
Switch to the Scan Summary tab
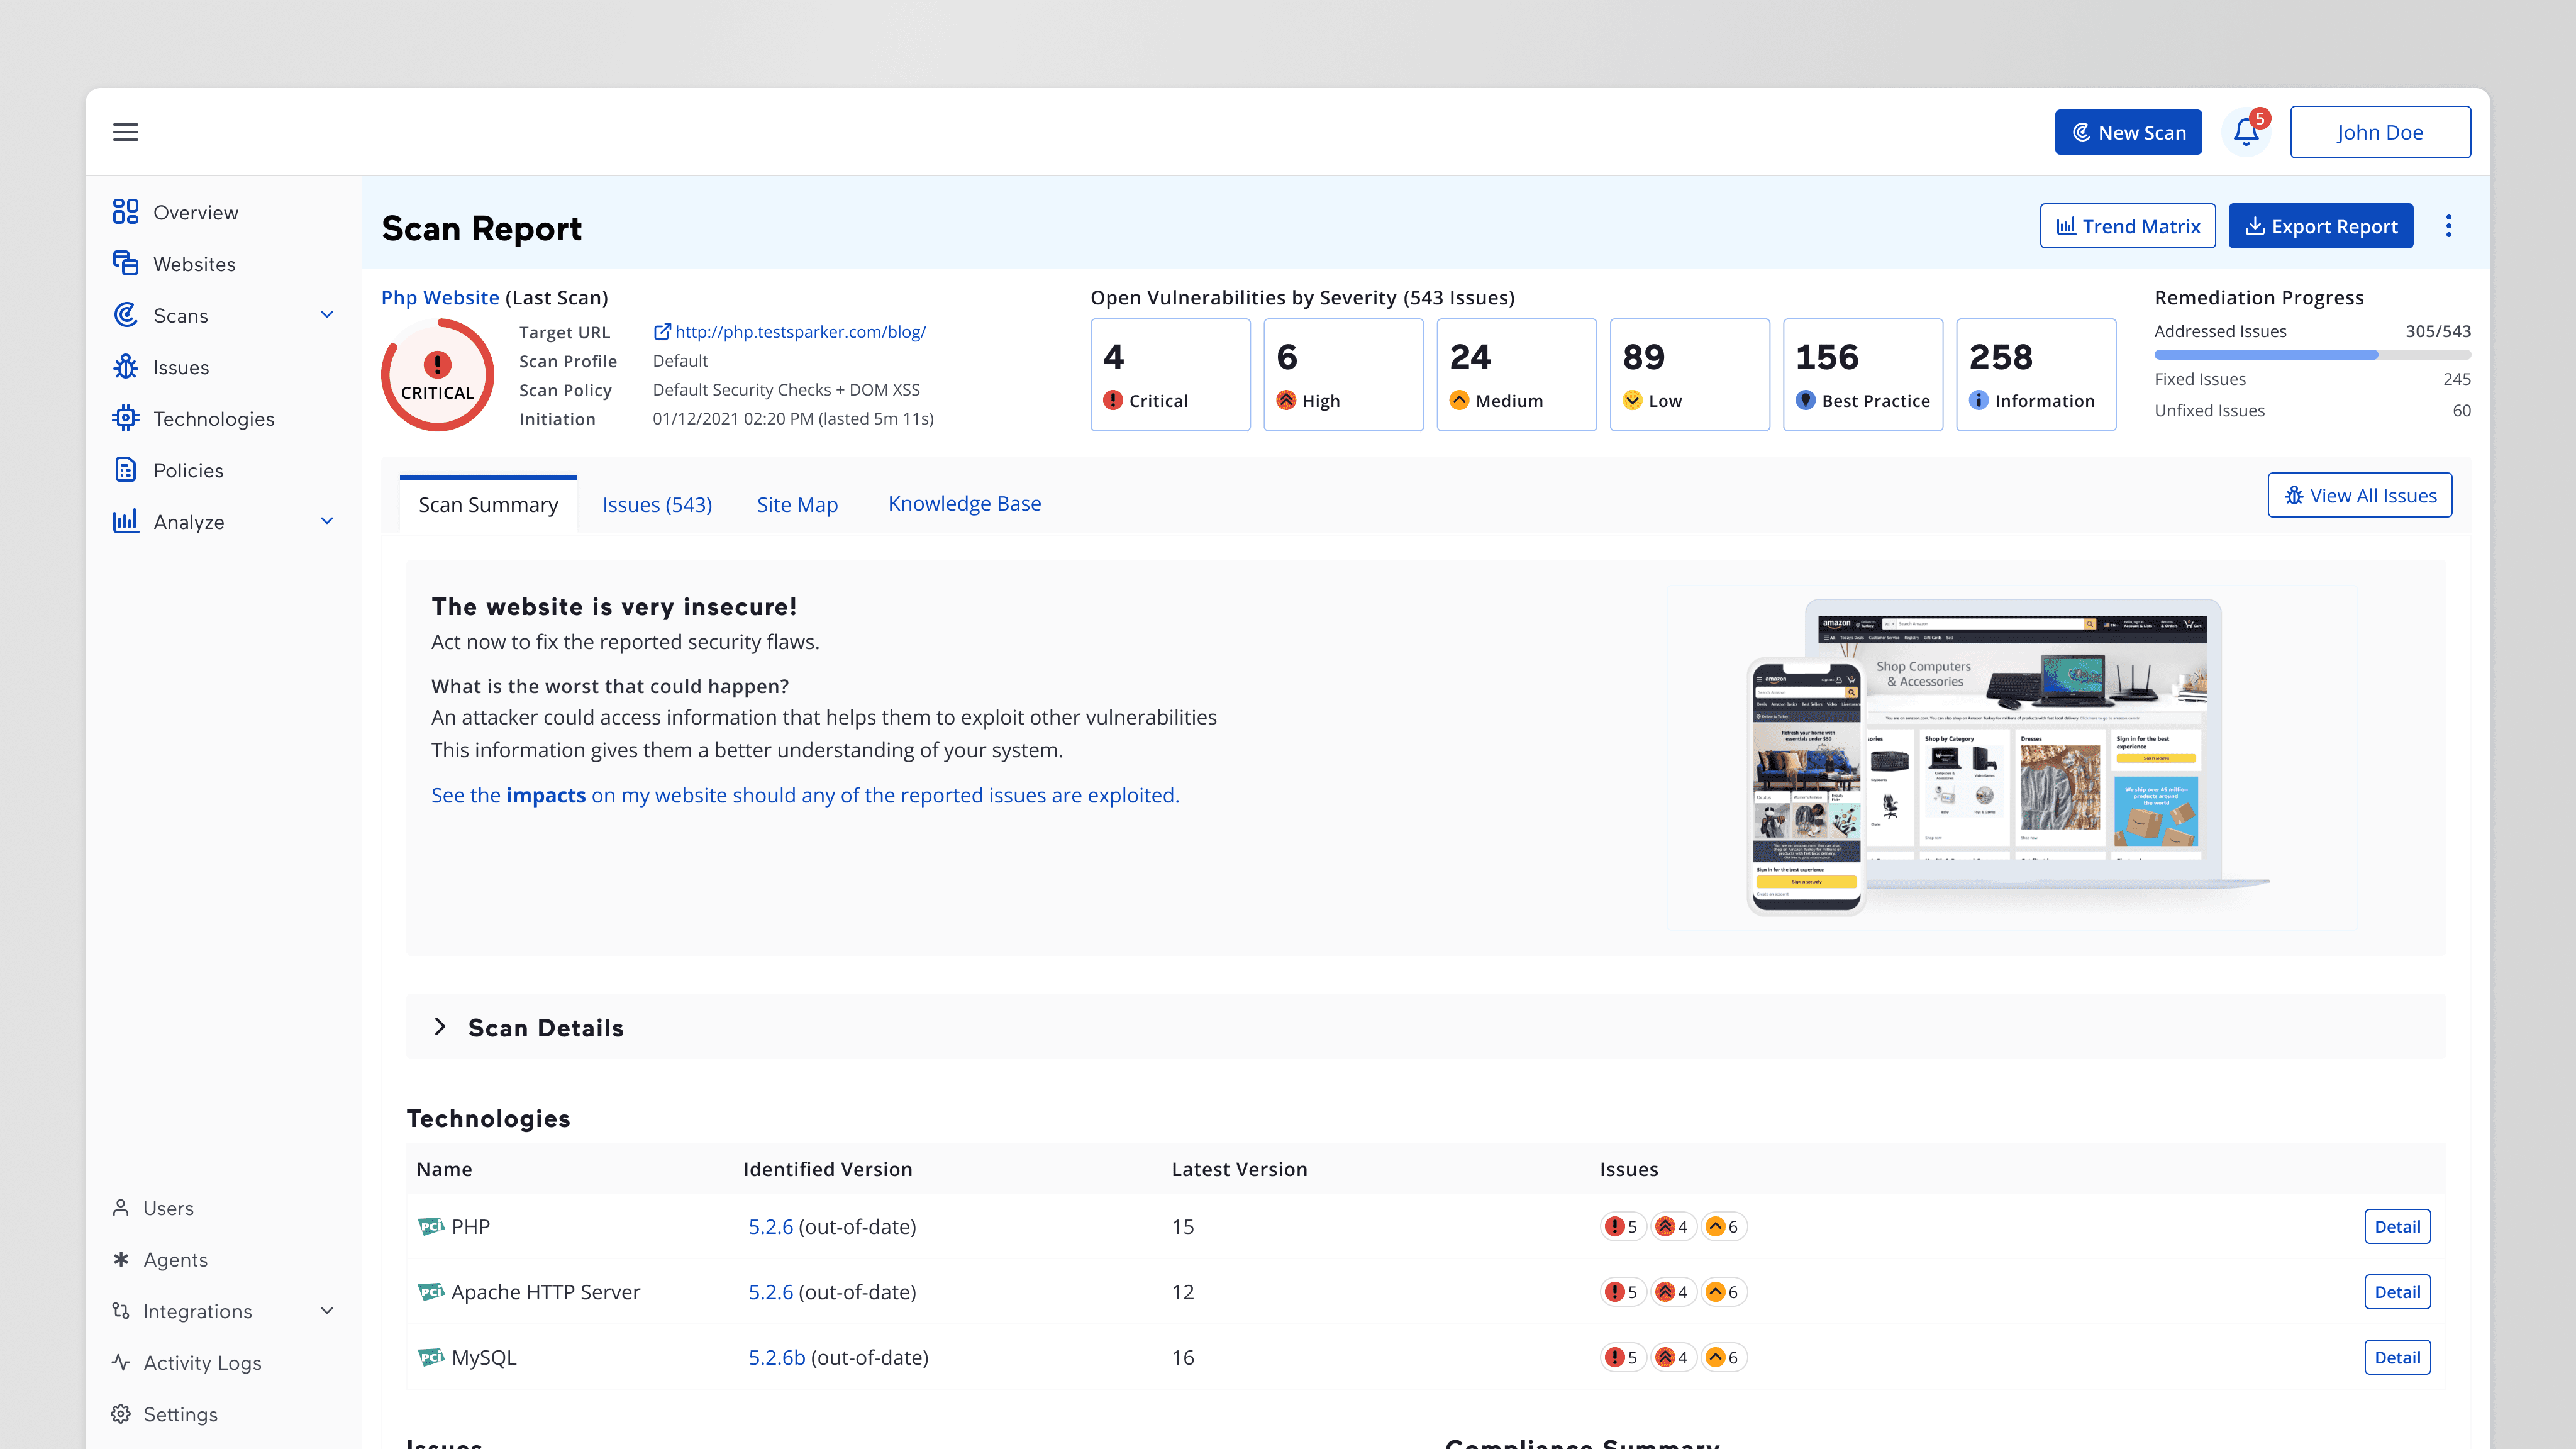point(488,505)
